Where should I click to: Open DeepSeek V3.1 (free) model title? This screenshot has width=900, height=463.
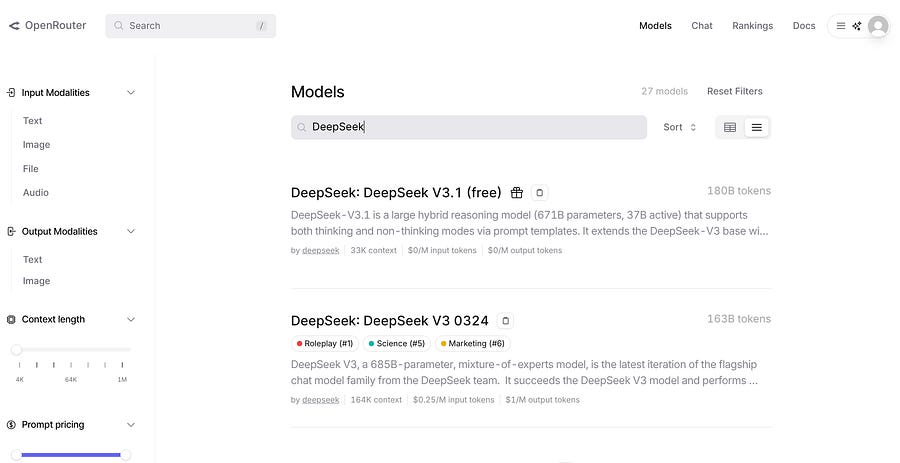[396, 193]
